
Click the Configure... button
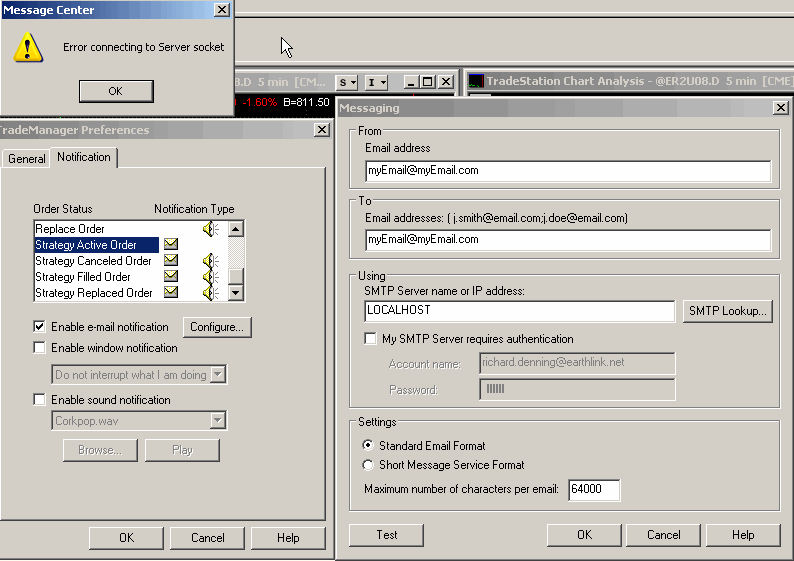(x=217, y=327)
